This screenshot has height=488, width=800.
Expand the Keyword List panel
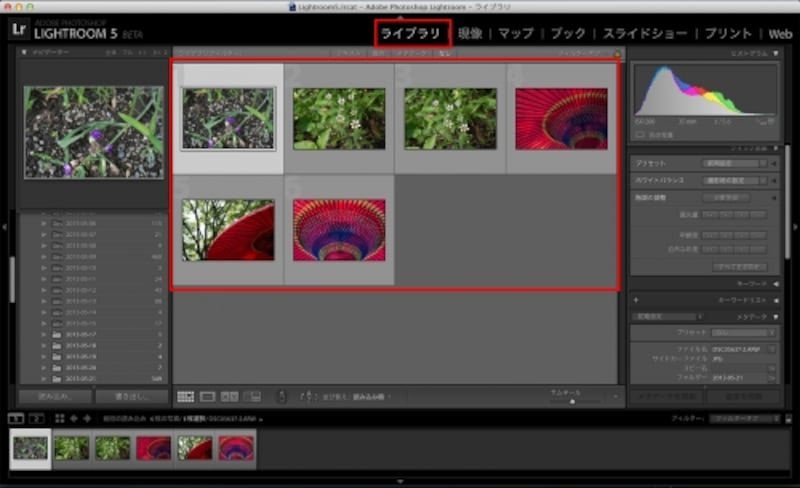(776, 300)
